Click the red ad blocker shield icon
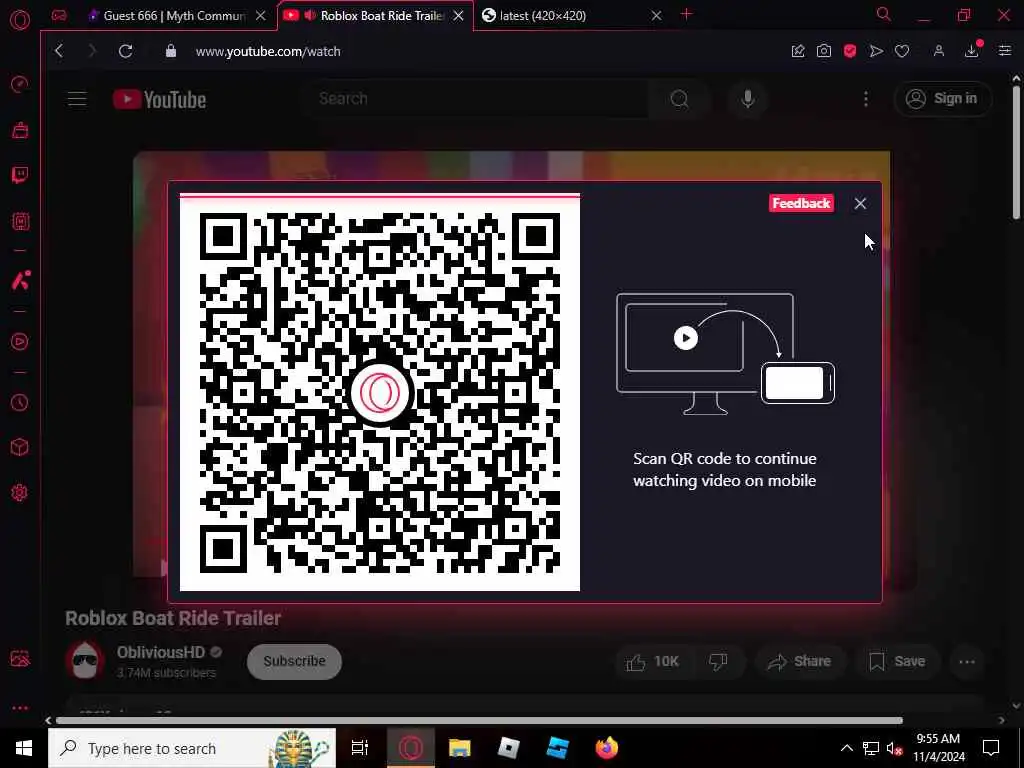 tap(850, 51)
